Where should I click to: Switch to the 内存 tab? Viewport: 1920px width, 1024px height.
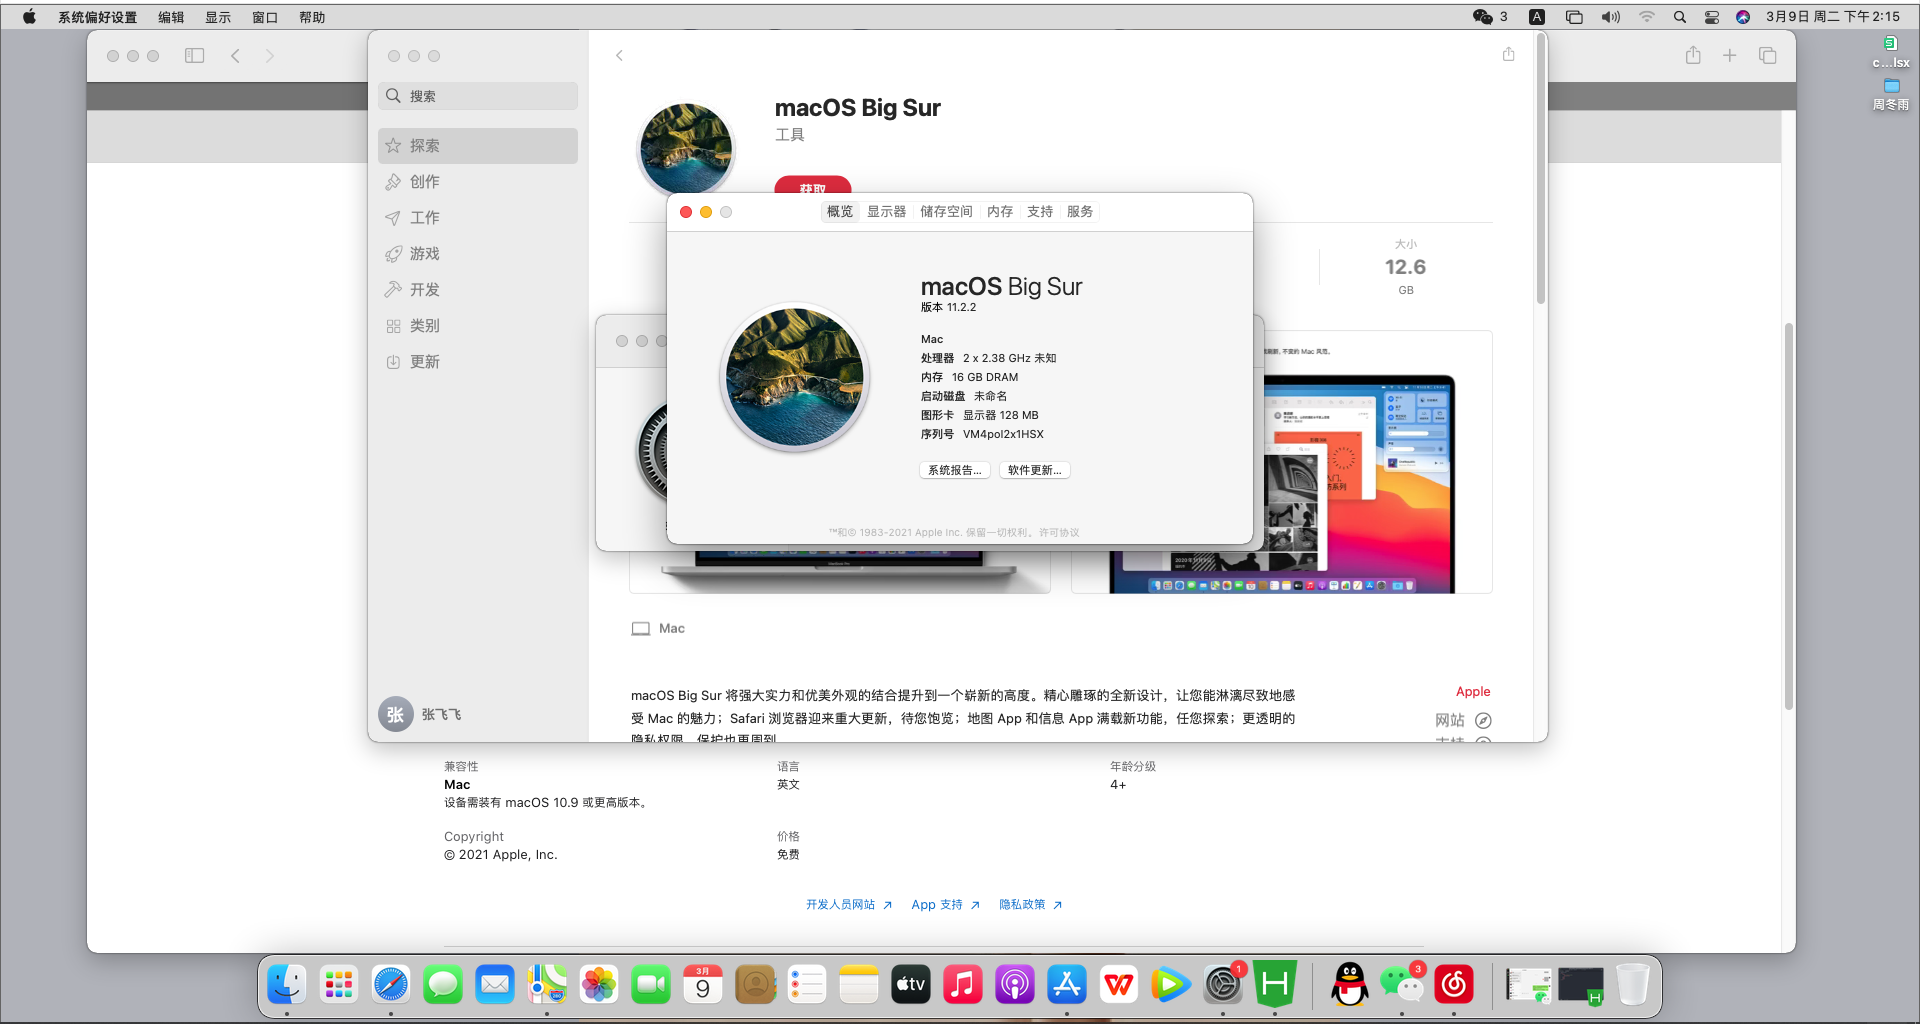(1000, 211)
